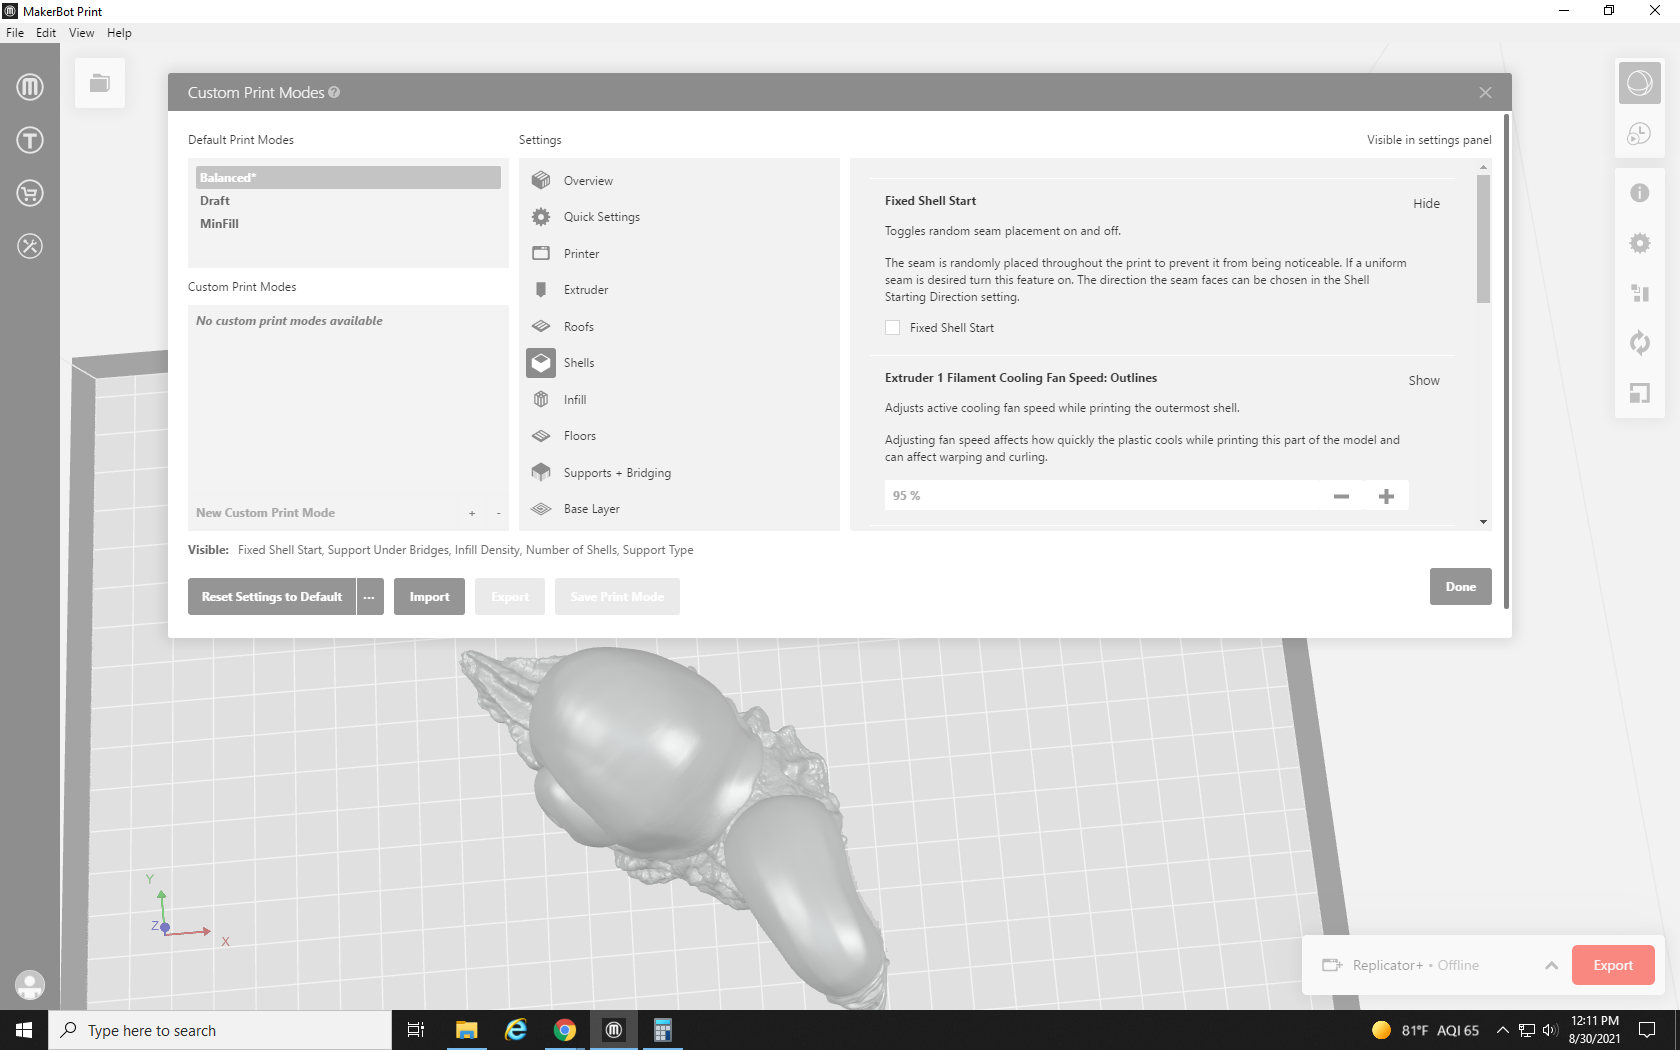Screen dimensions: 1680x1050
Task: Open the MakerBot home sidebar icon
Action: tap(30, 87)
